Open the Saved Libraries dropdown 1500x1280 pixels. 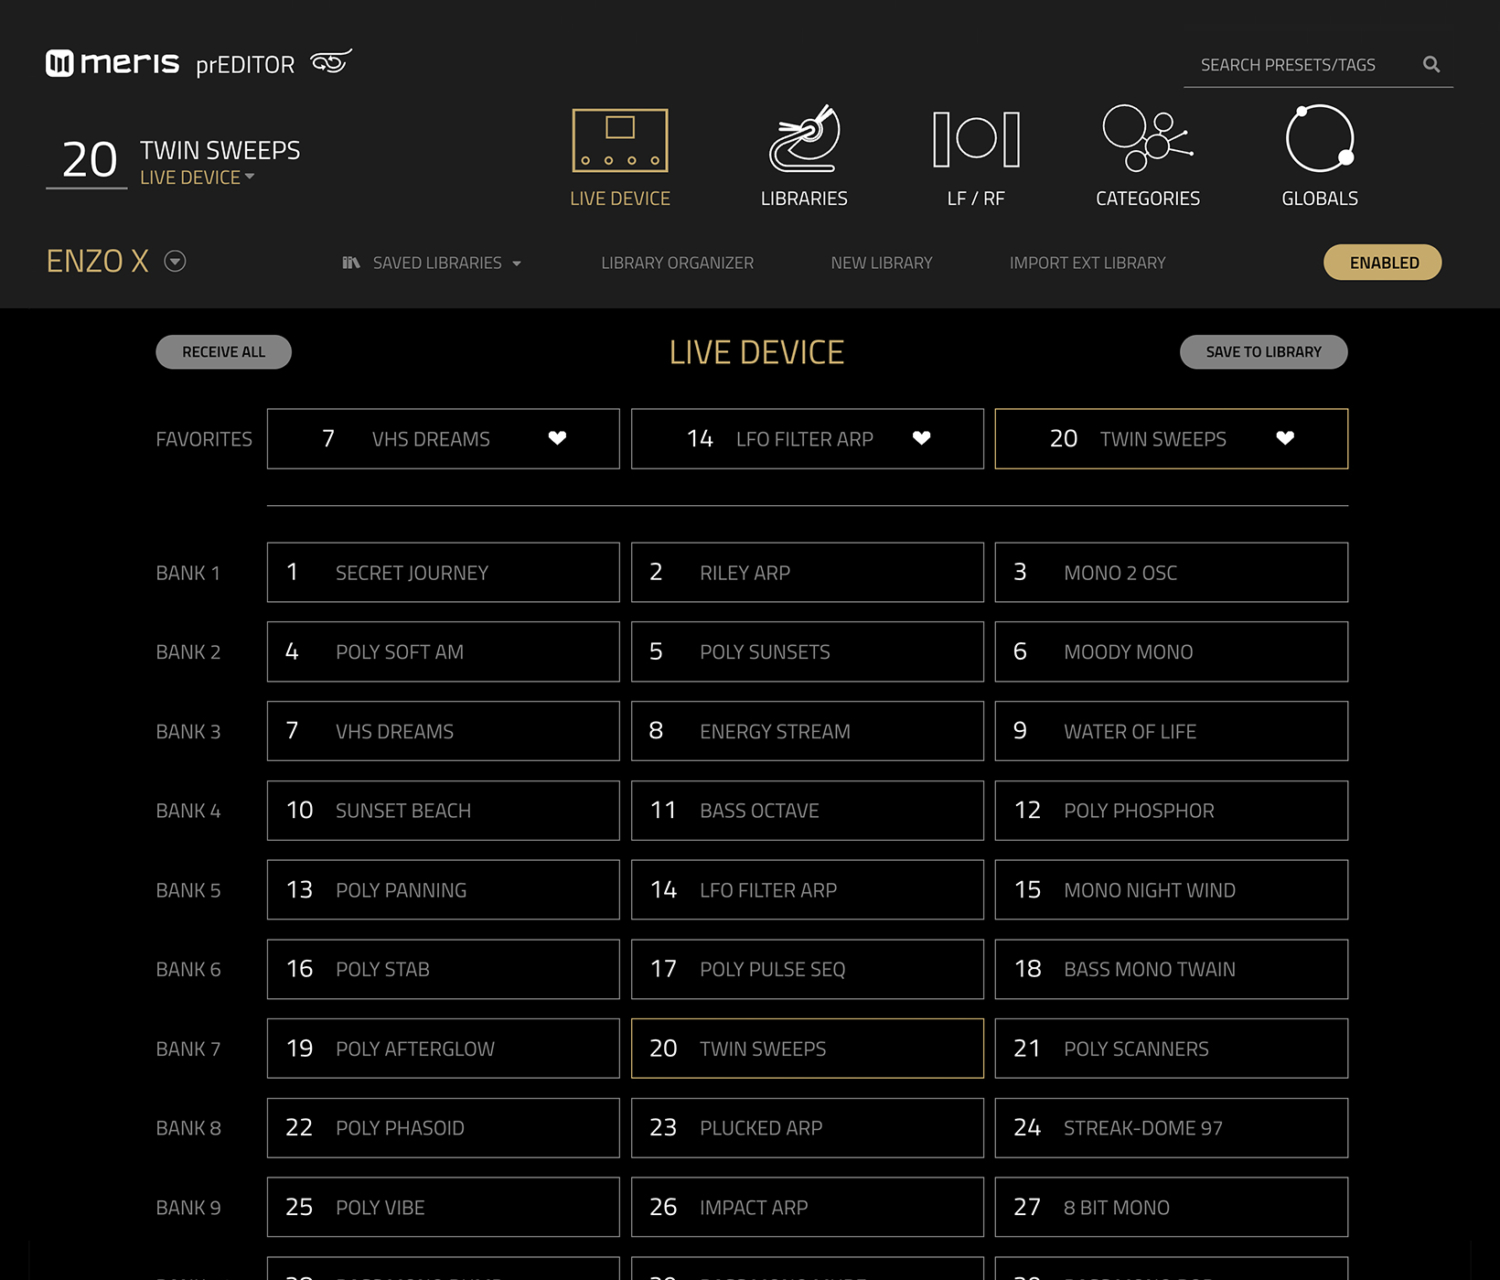click(432, 263)
